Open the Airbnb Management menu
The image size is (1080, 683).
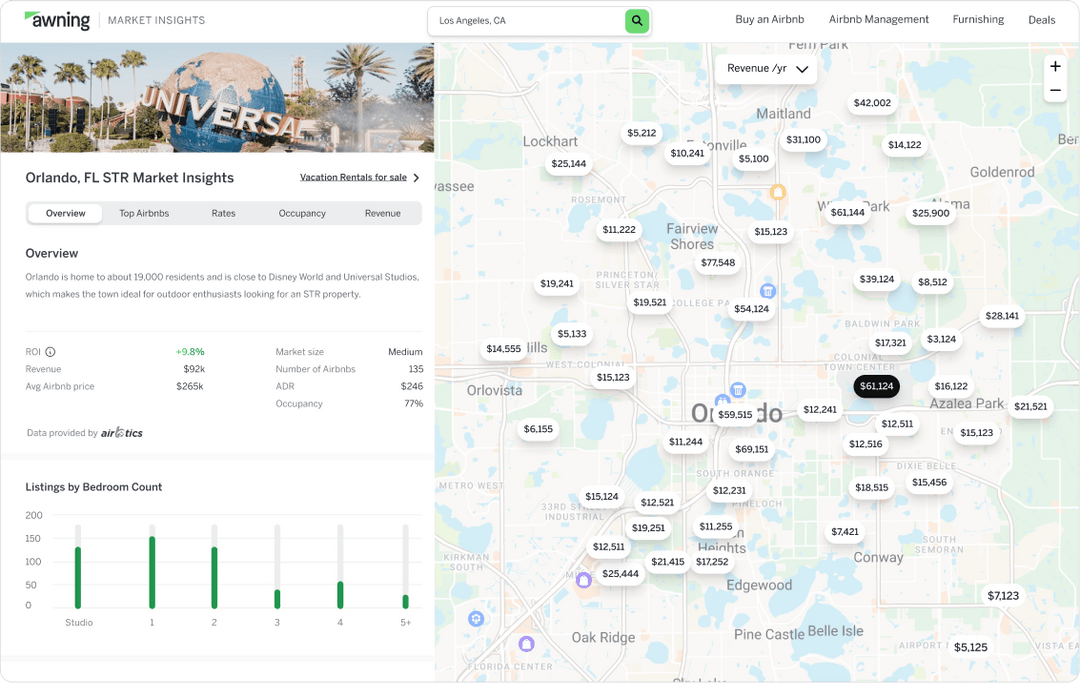coord(879,19)
